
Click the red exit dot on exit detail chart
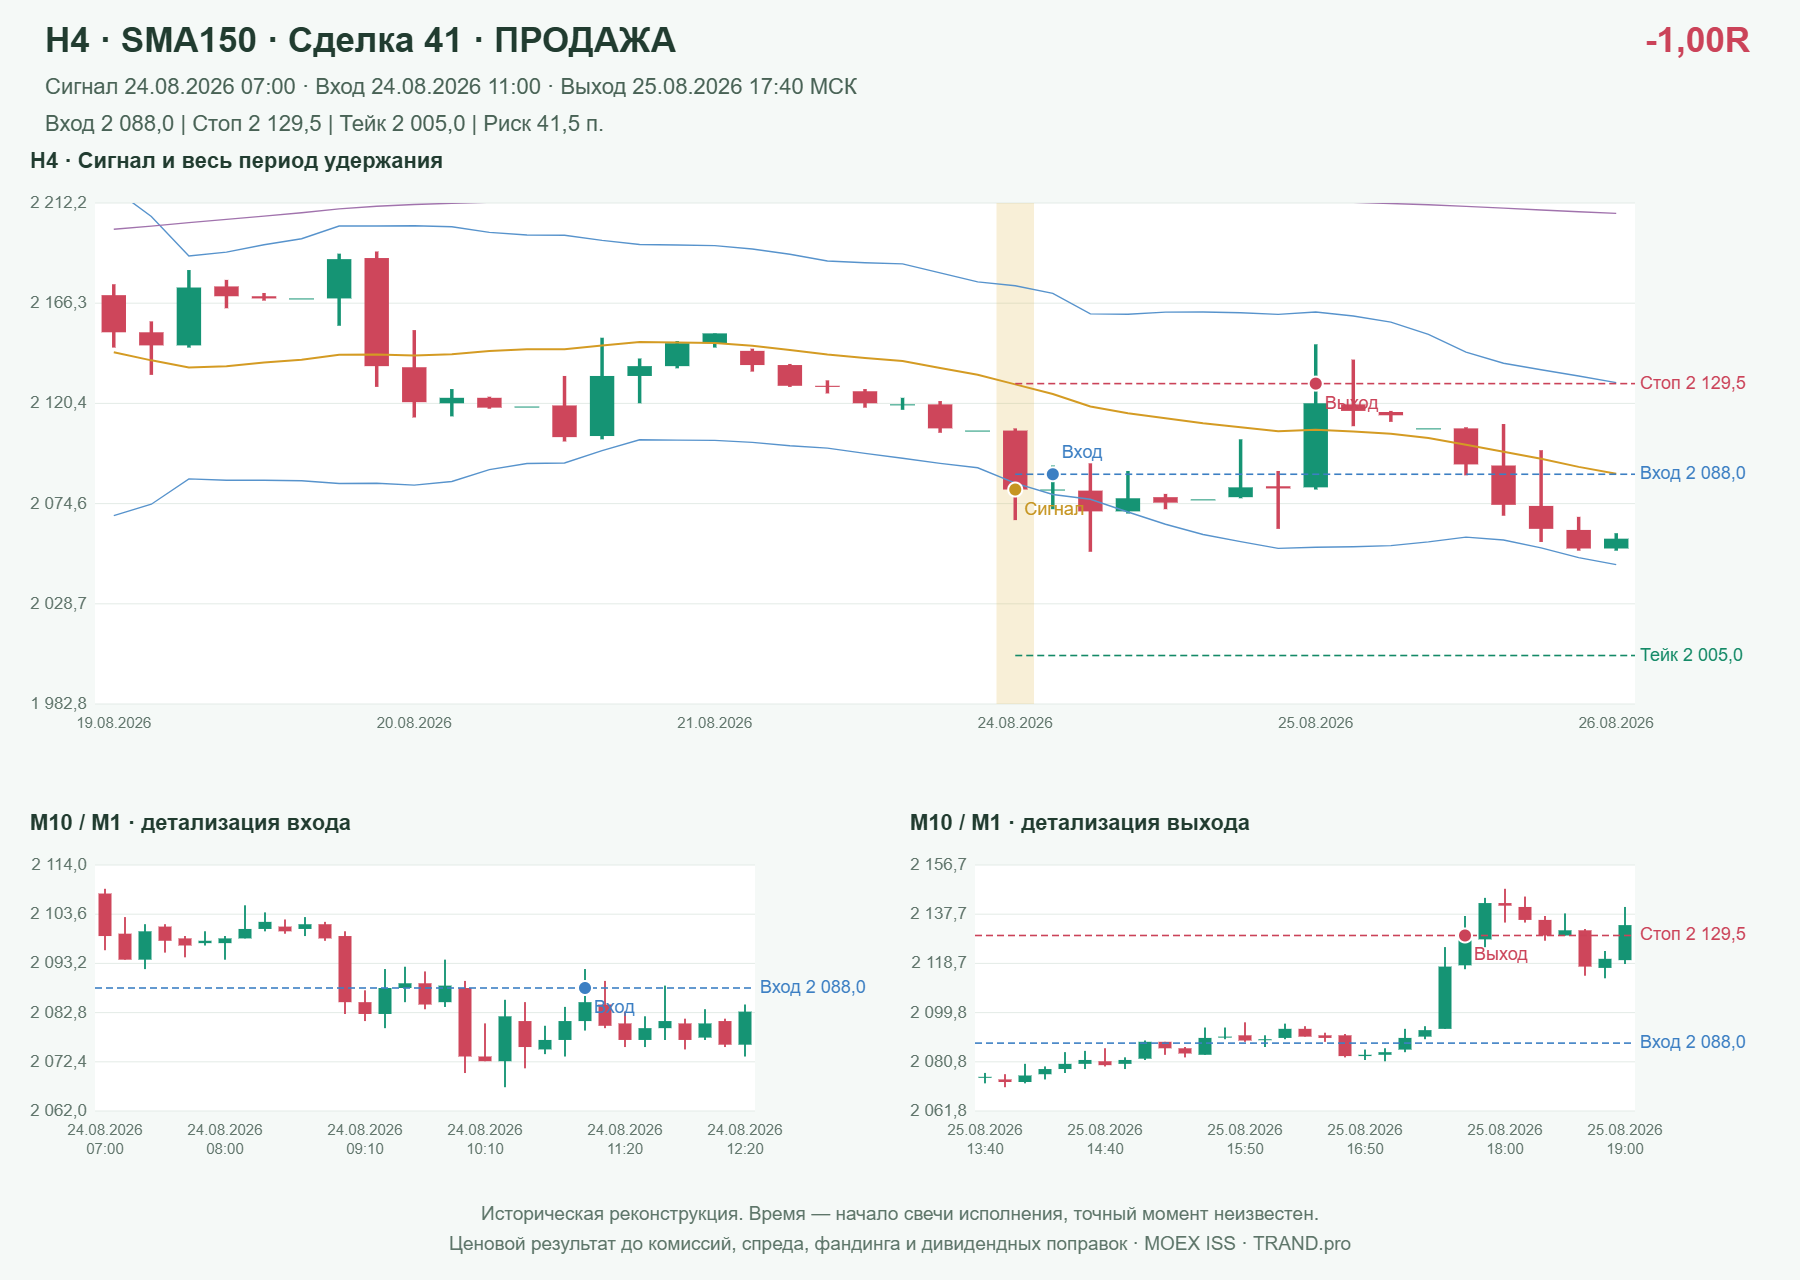tap(1465, 936)
